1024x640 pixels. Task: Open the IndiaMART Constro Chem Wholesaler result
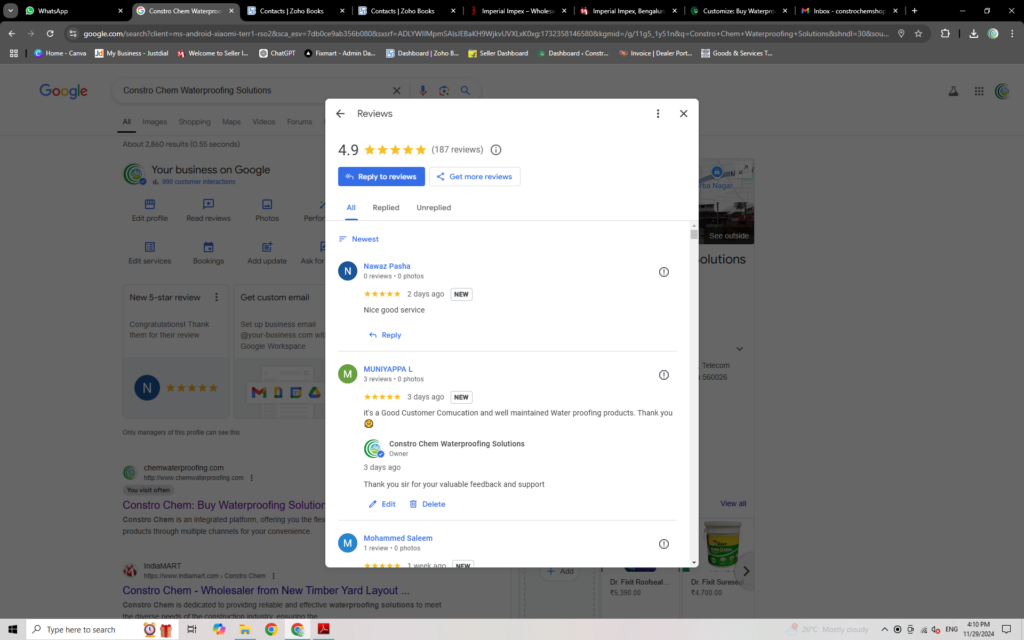[266, 590]
